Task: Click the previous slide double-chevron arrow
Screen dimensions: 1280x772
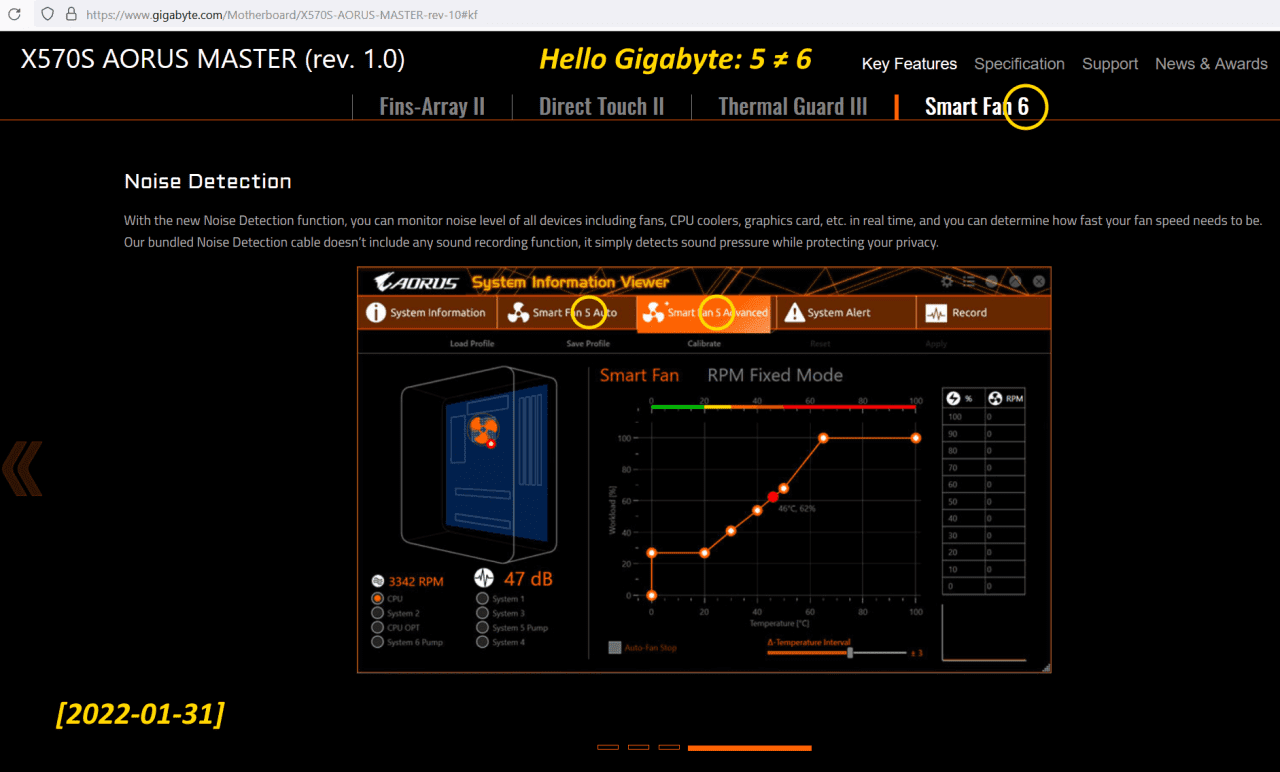Action: tap(22, 469)
